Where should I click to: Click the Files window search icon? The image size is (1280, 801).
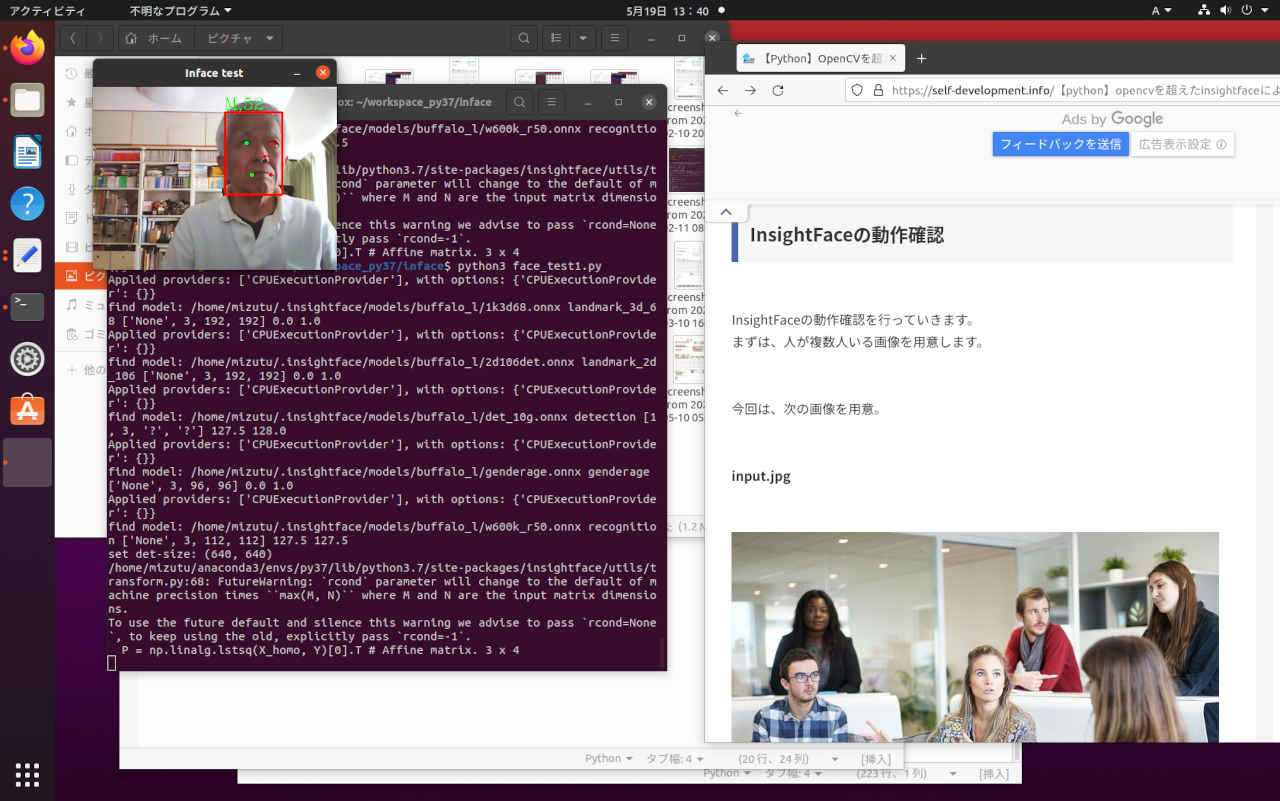[x=523, y=39]
